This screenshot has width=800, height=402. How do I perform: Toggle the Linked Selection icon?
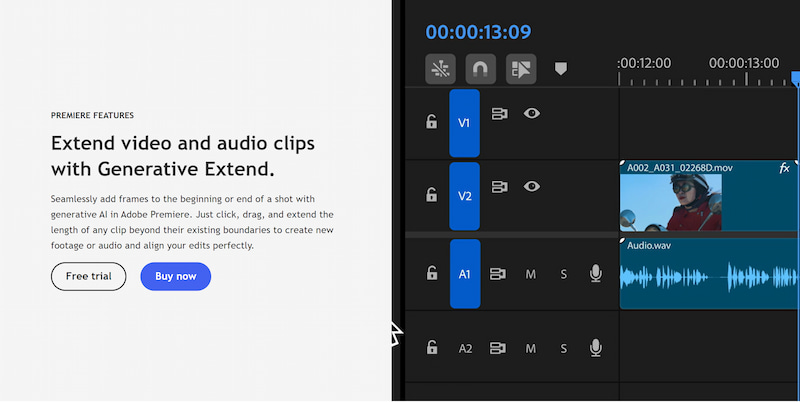tap(521, 69)
